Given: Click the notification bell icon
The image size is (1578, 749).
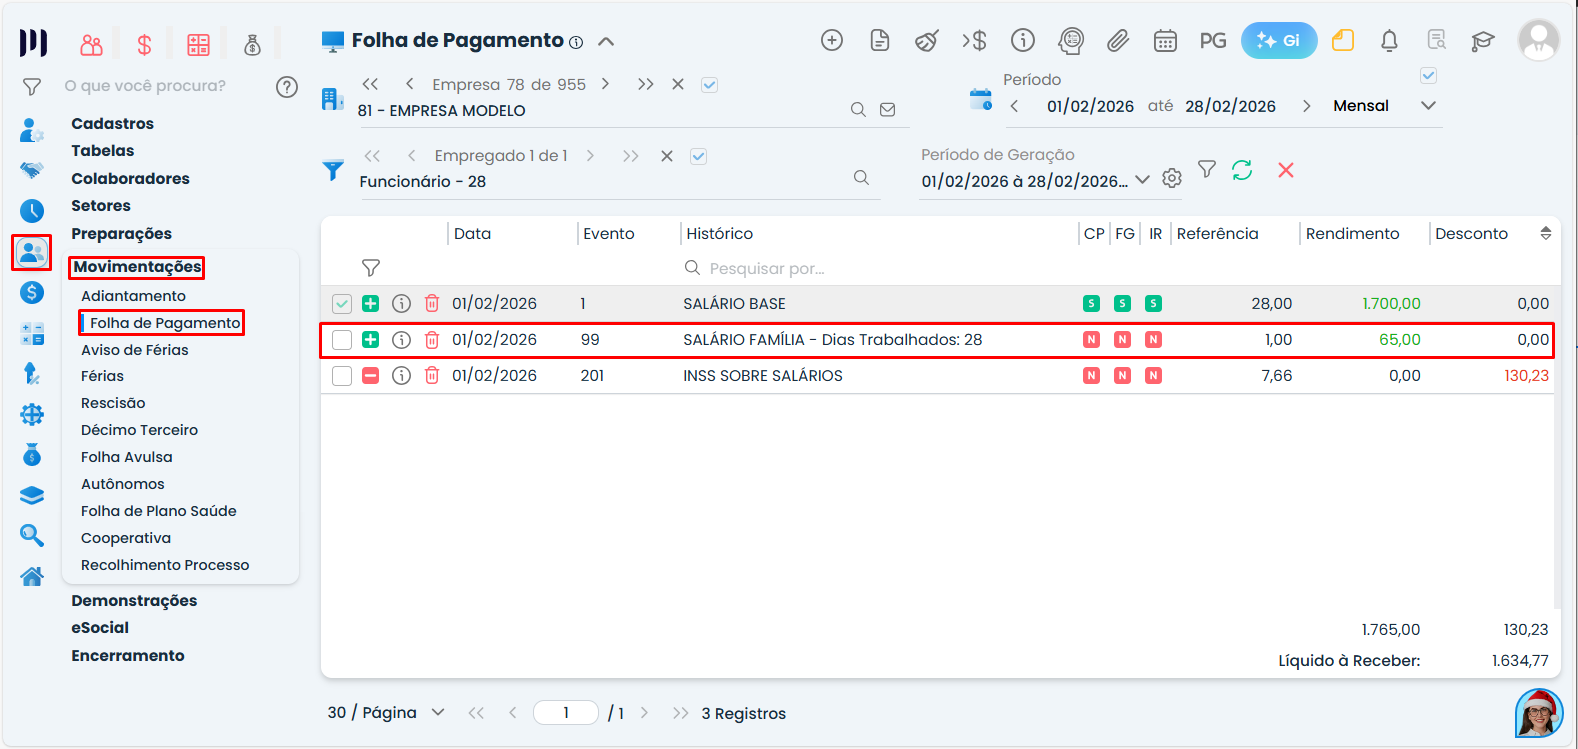Looking at the screenshot, I should 1389,41.
